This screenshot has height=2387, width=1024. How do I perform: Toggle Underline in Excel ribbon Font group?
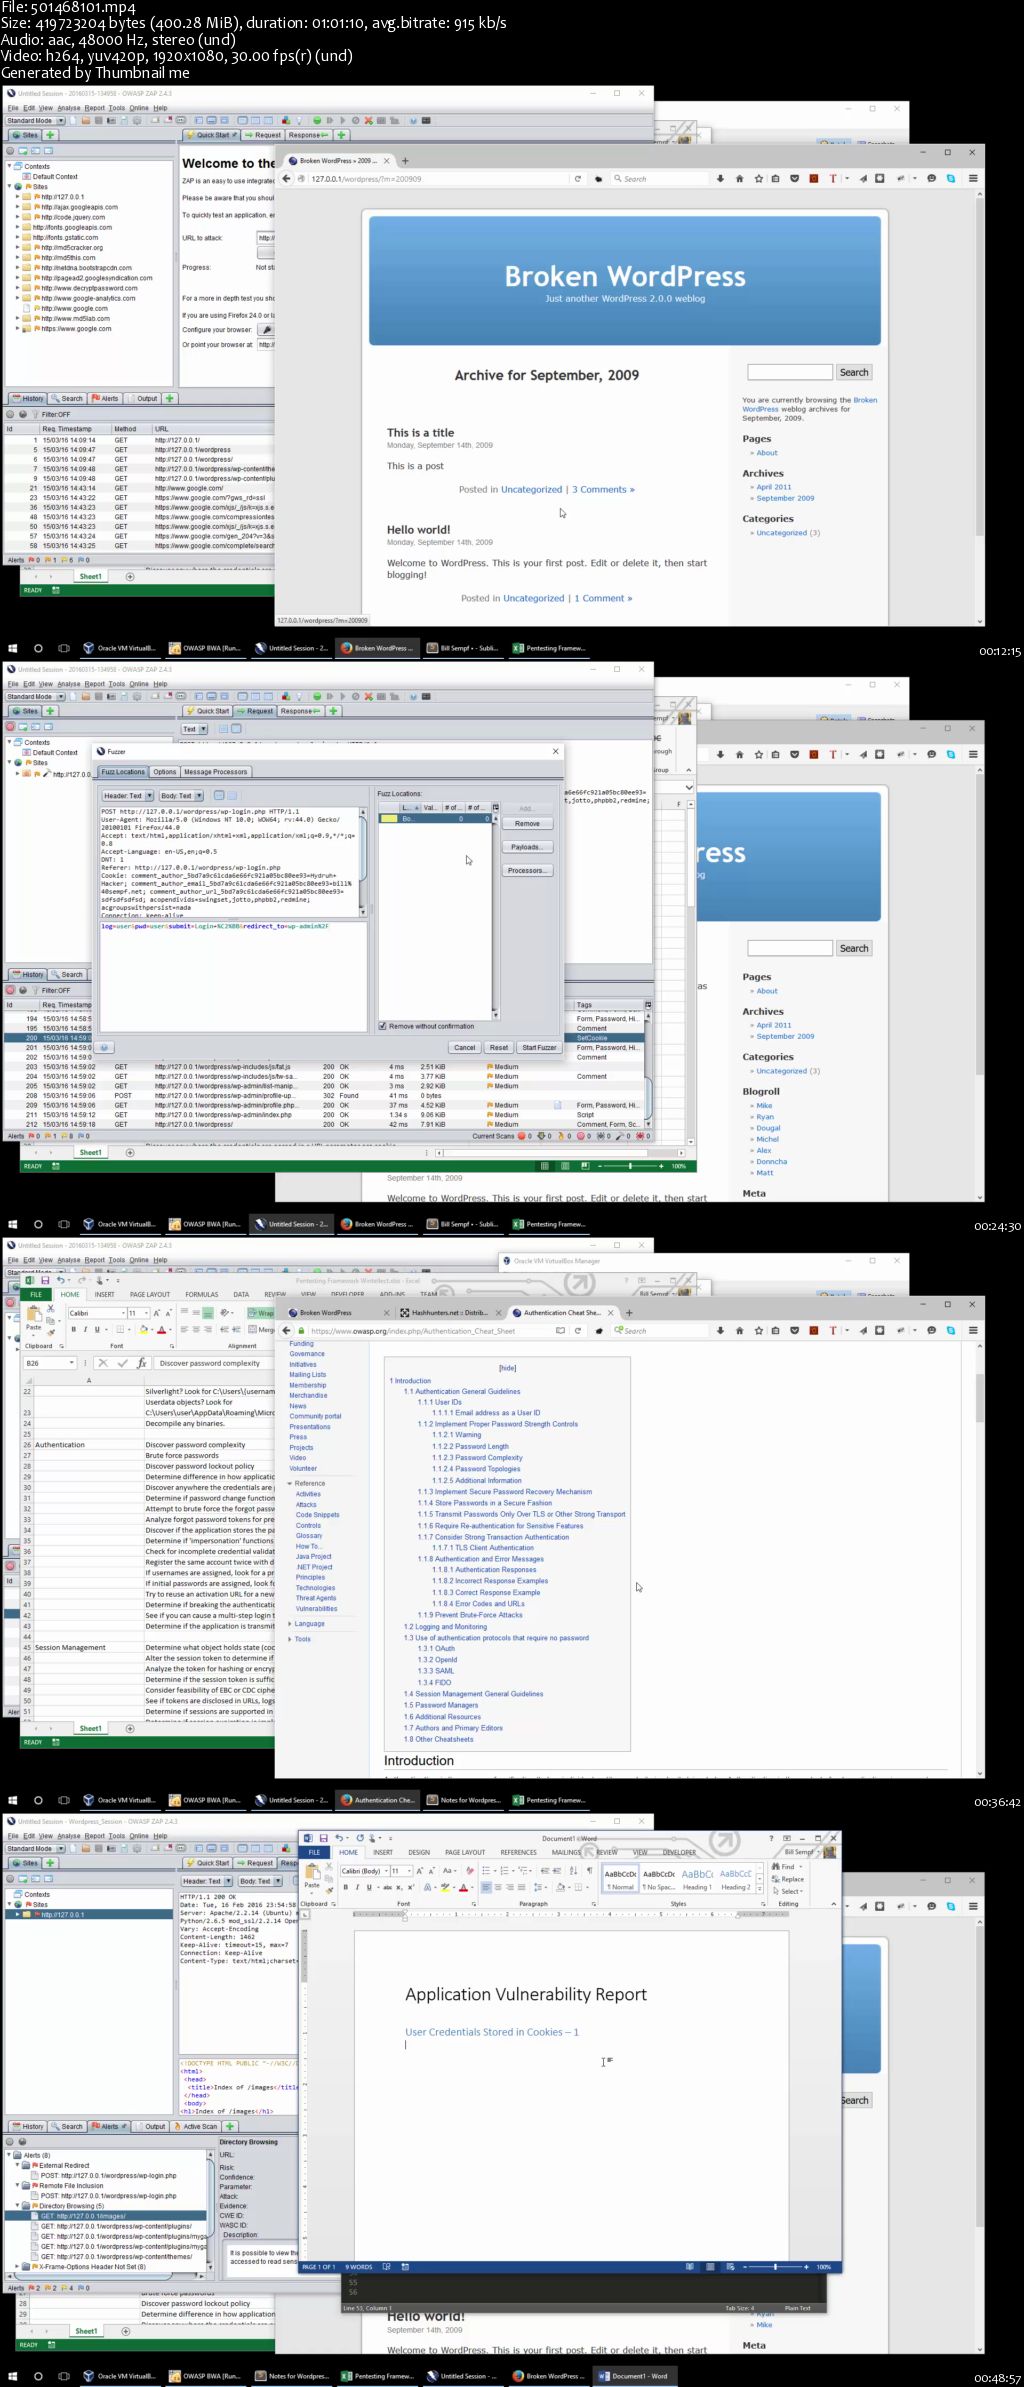click(97, 1329)
